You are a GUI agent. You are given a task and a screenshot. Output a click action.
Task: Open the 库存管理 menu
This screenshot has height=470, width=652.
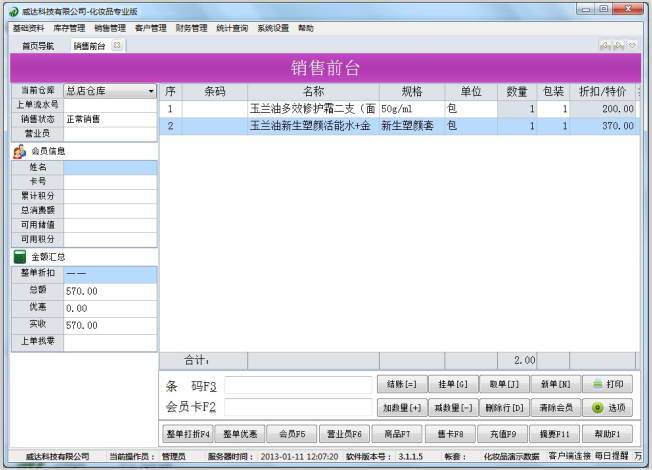click(x=69, y=28)
